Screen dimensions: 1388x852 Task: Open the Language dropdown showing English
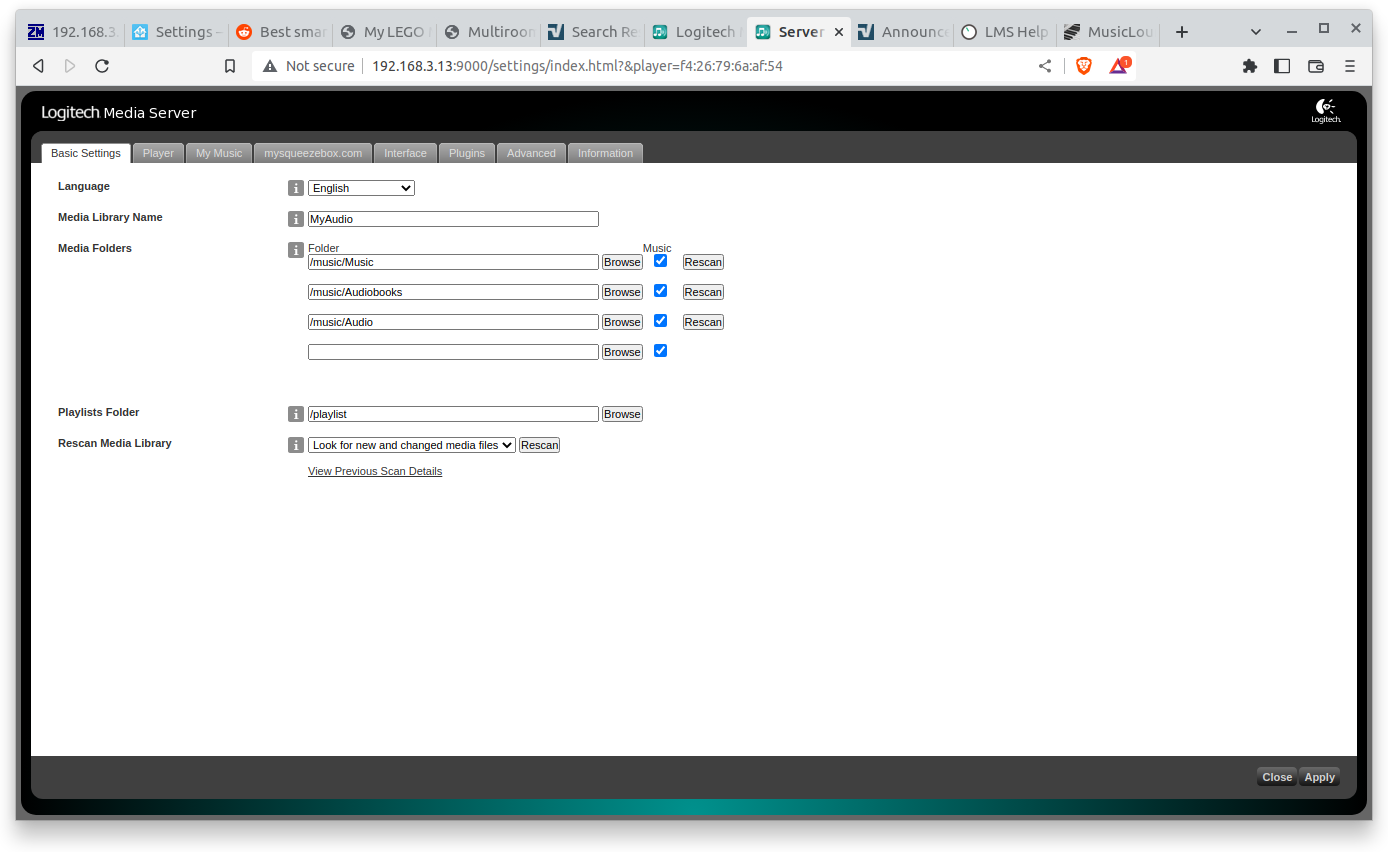361,188
